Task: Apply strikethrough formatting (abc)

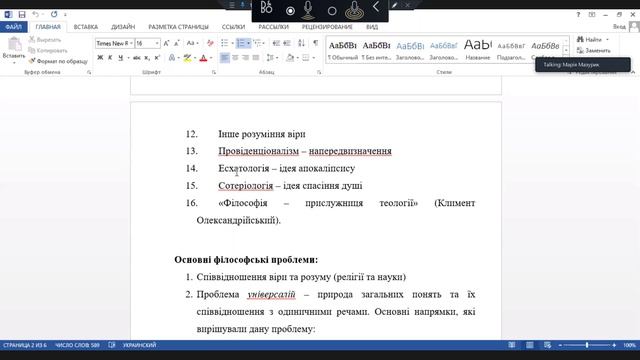Action: click(137, 58)
